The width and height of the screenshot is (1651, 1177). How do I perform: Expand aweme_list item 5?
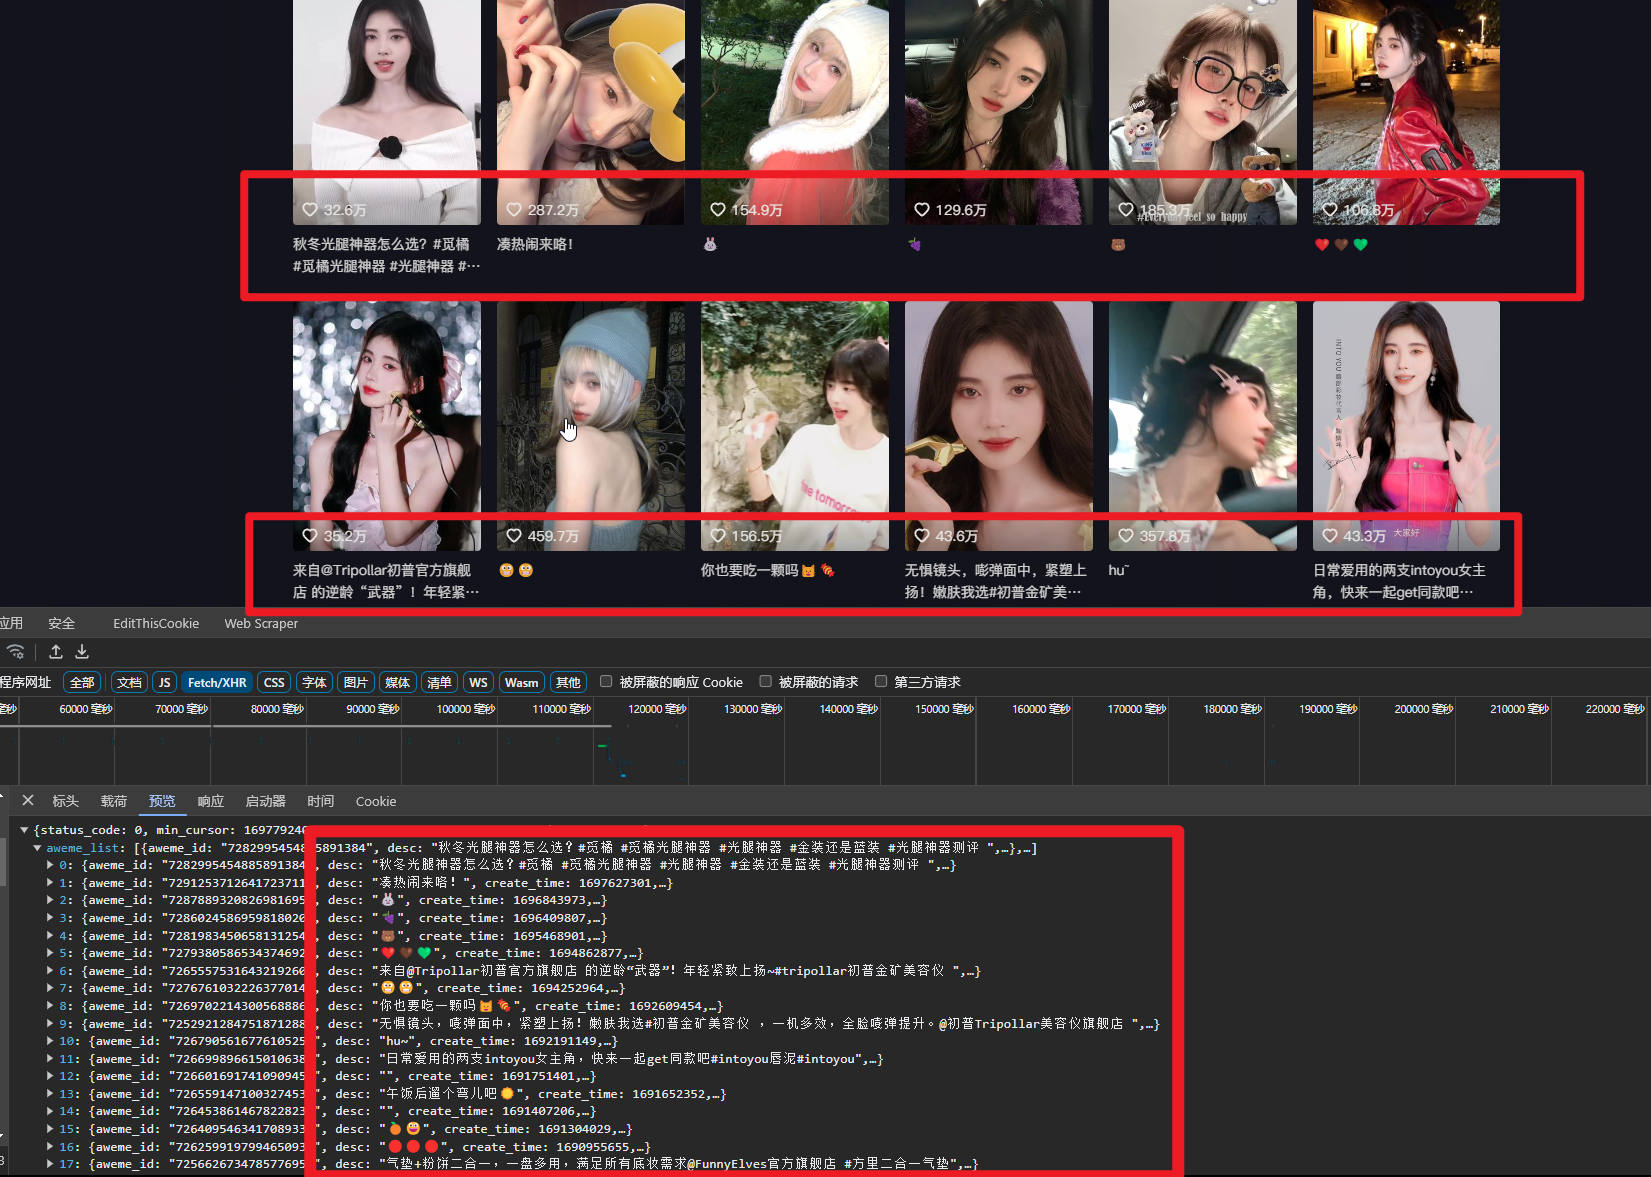(x=50, y=953)
